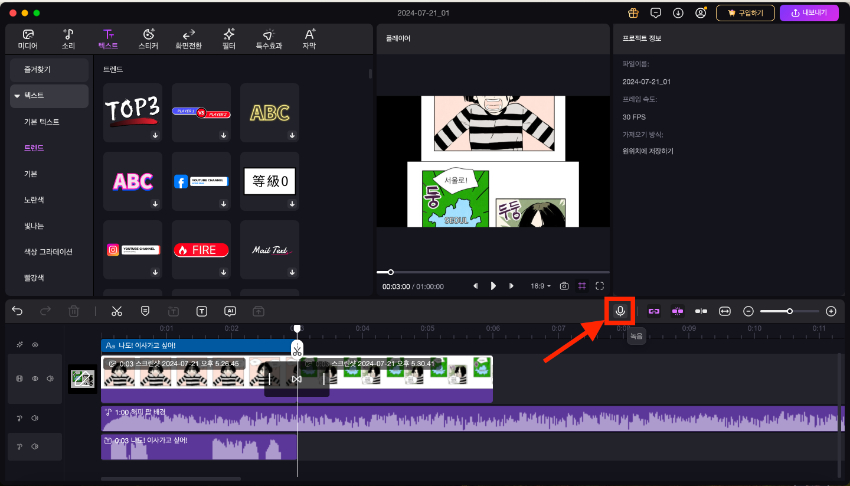Screen dimensions: 850x486
Task: Click the 구입하기 (purchase) button
Action: point(745,13)
